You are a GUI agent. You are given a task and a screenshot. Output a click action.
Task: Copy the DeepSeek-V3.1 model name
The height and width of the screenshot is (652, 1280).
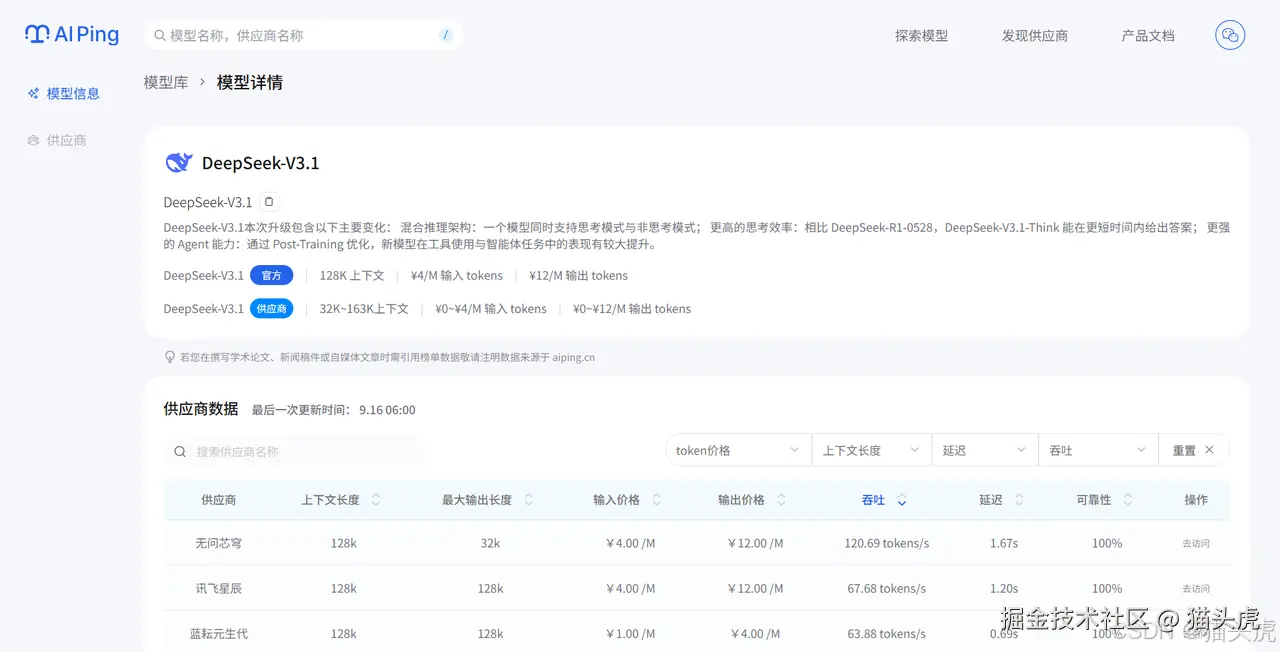click(269, 202)
